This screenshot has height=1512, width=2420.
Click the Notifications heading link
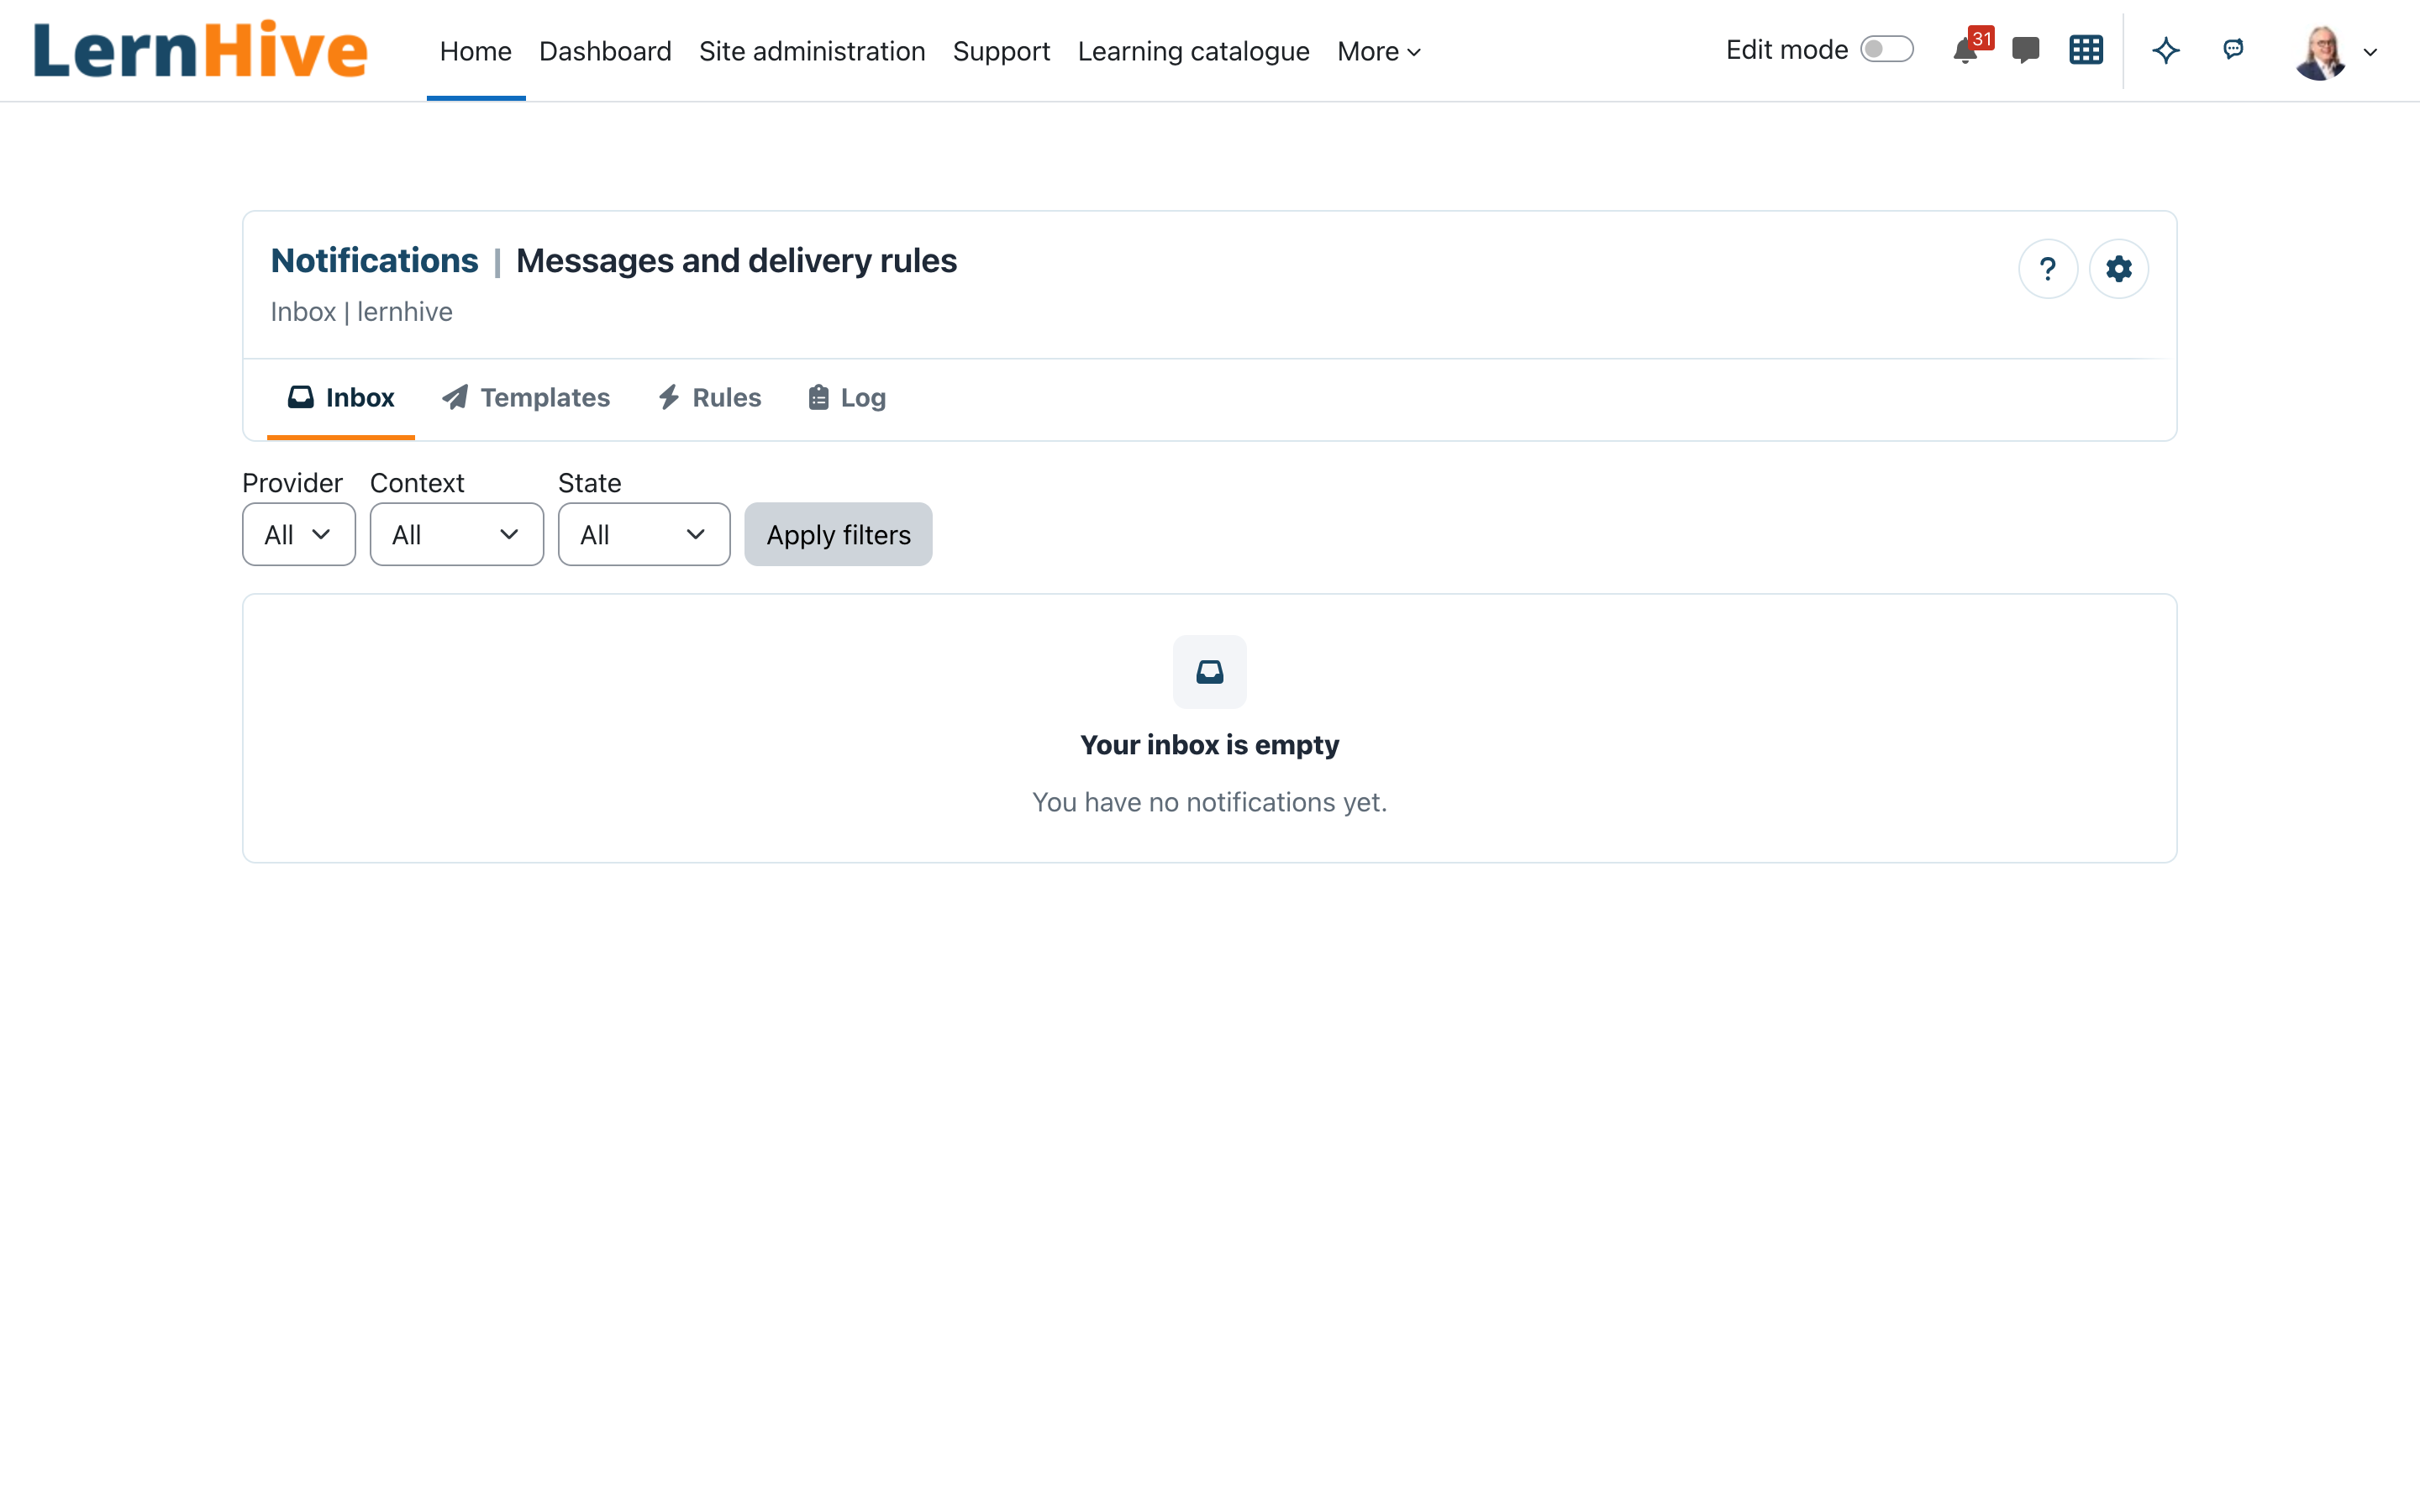(x=374, y=260)
